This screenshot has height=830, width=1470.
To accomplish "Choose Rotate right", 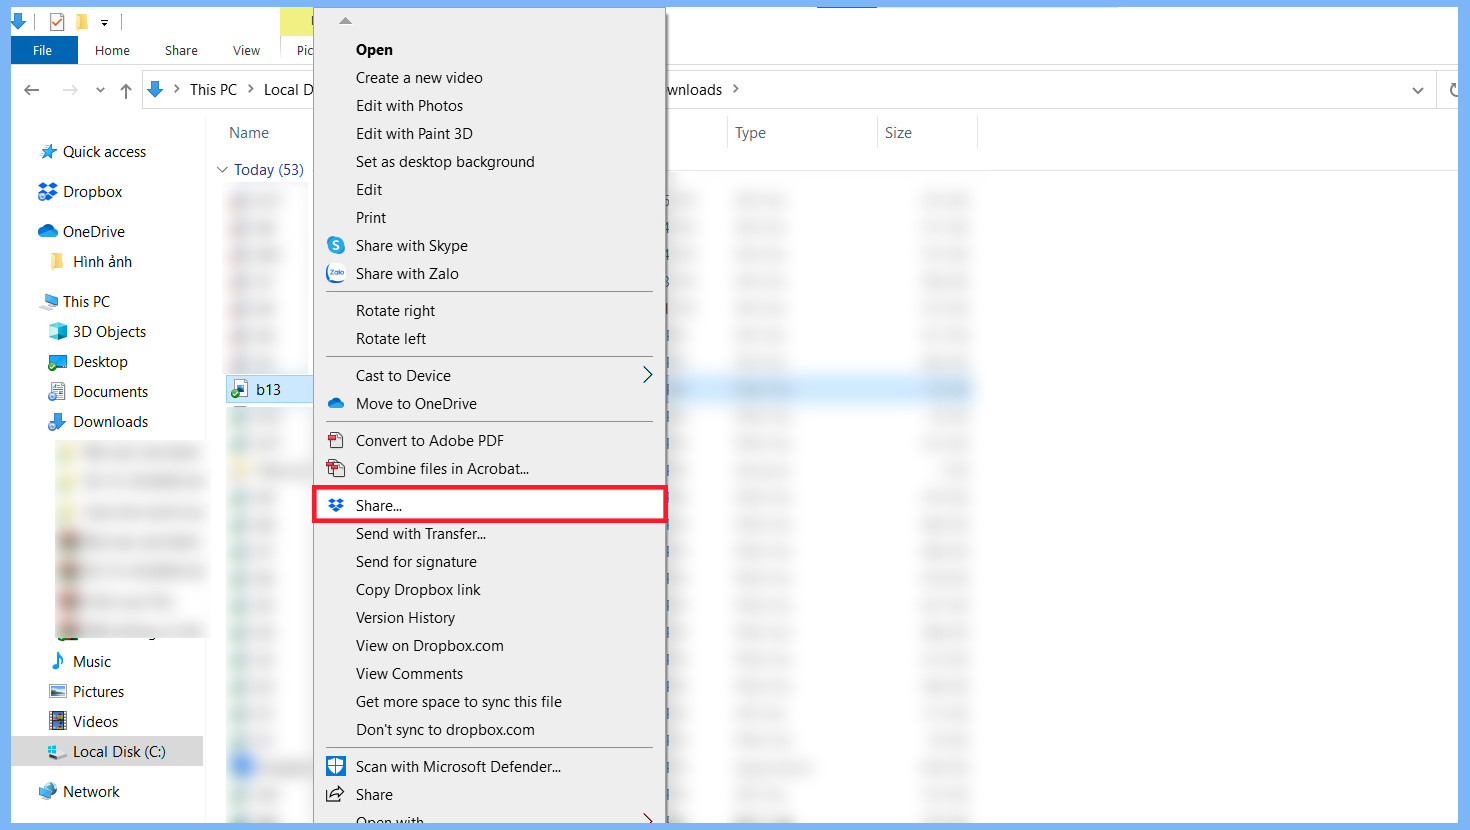I will coord(395,310).
